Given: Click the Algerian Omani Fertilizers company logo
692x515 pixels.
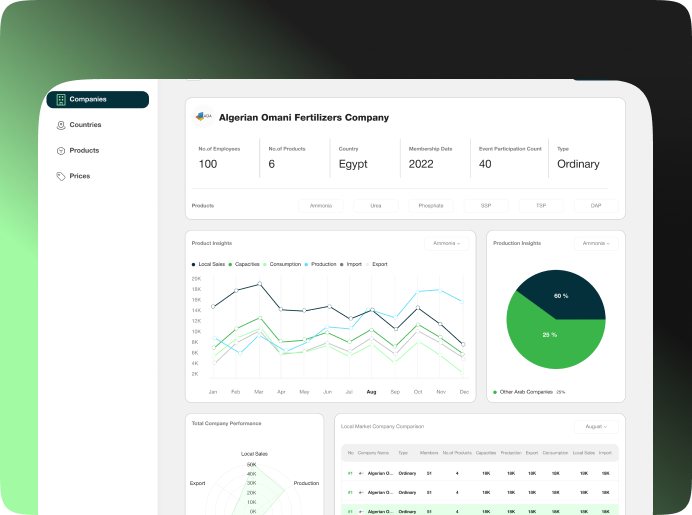Looking at the screenshot, I should click(x=203, y=117).
